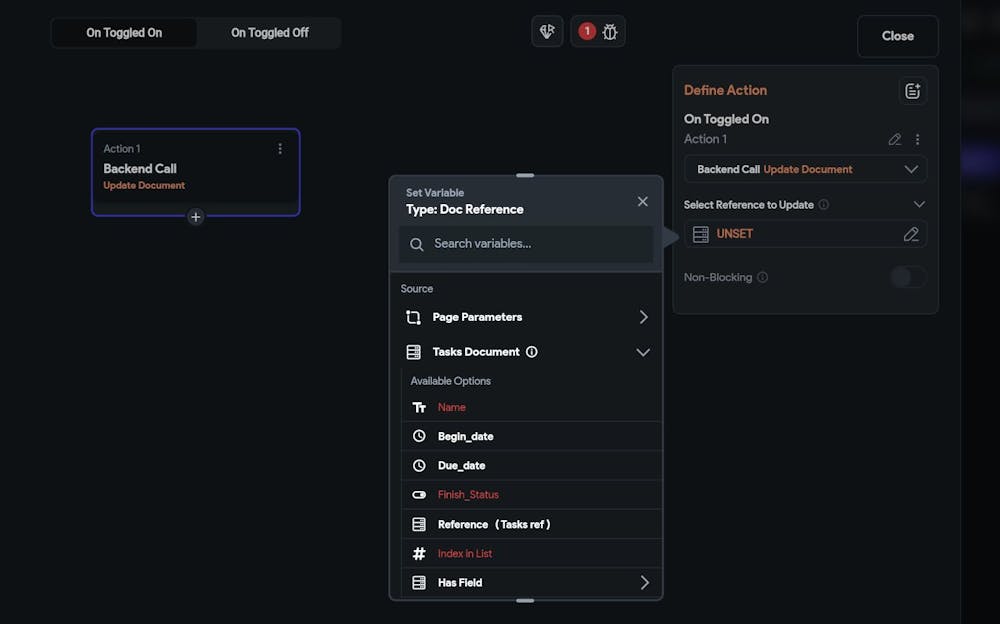Click the Tasks Document database icon
The image size is (1000, 624).
(413, 352)
